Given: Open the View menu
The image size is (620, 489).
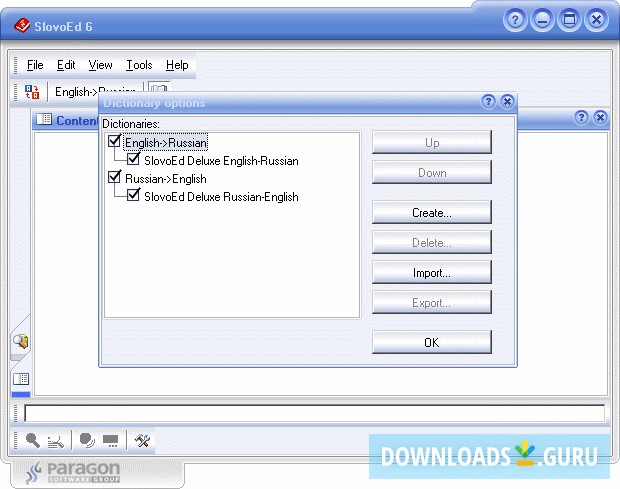Looking at the screenshot, I should click(100, 65).
